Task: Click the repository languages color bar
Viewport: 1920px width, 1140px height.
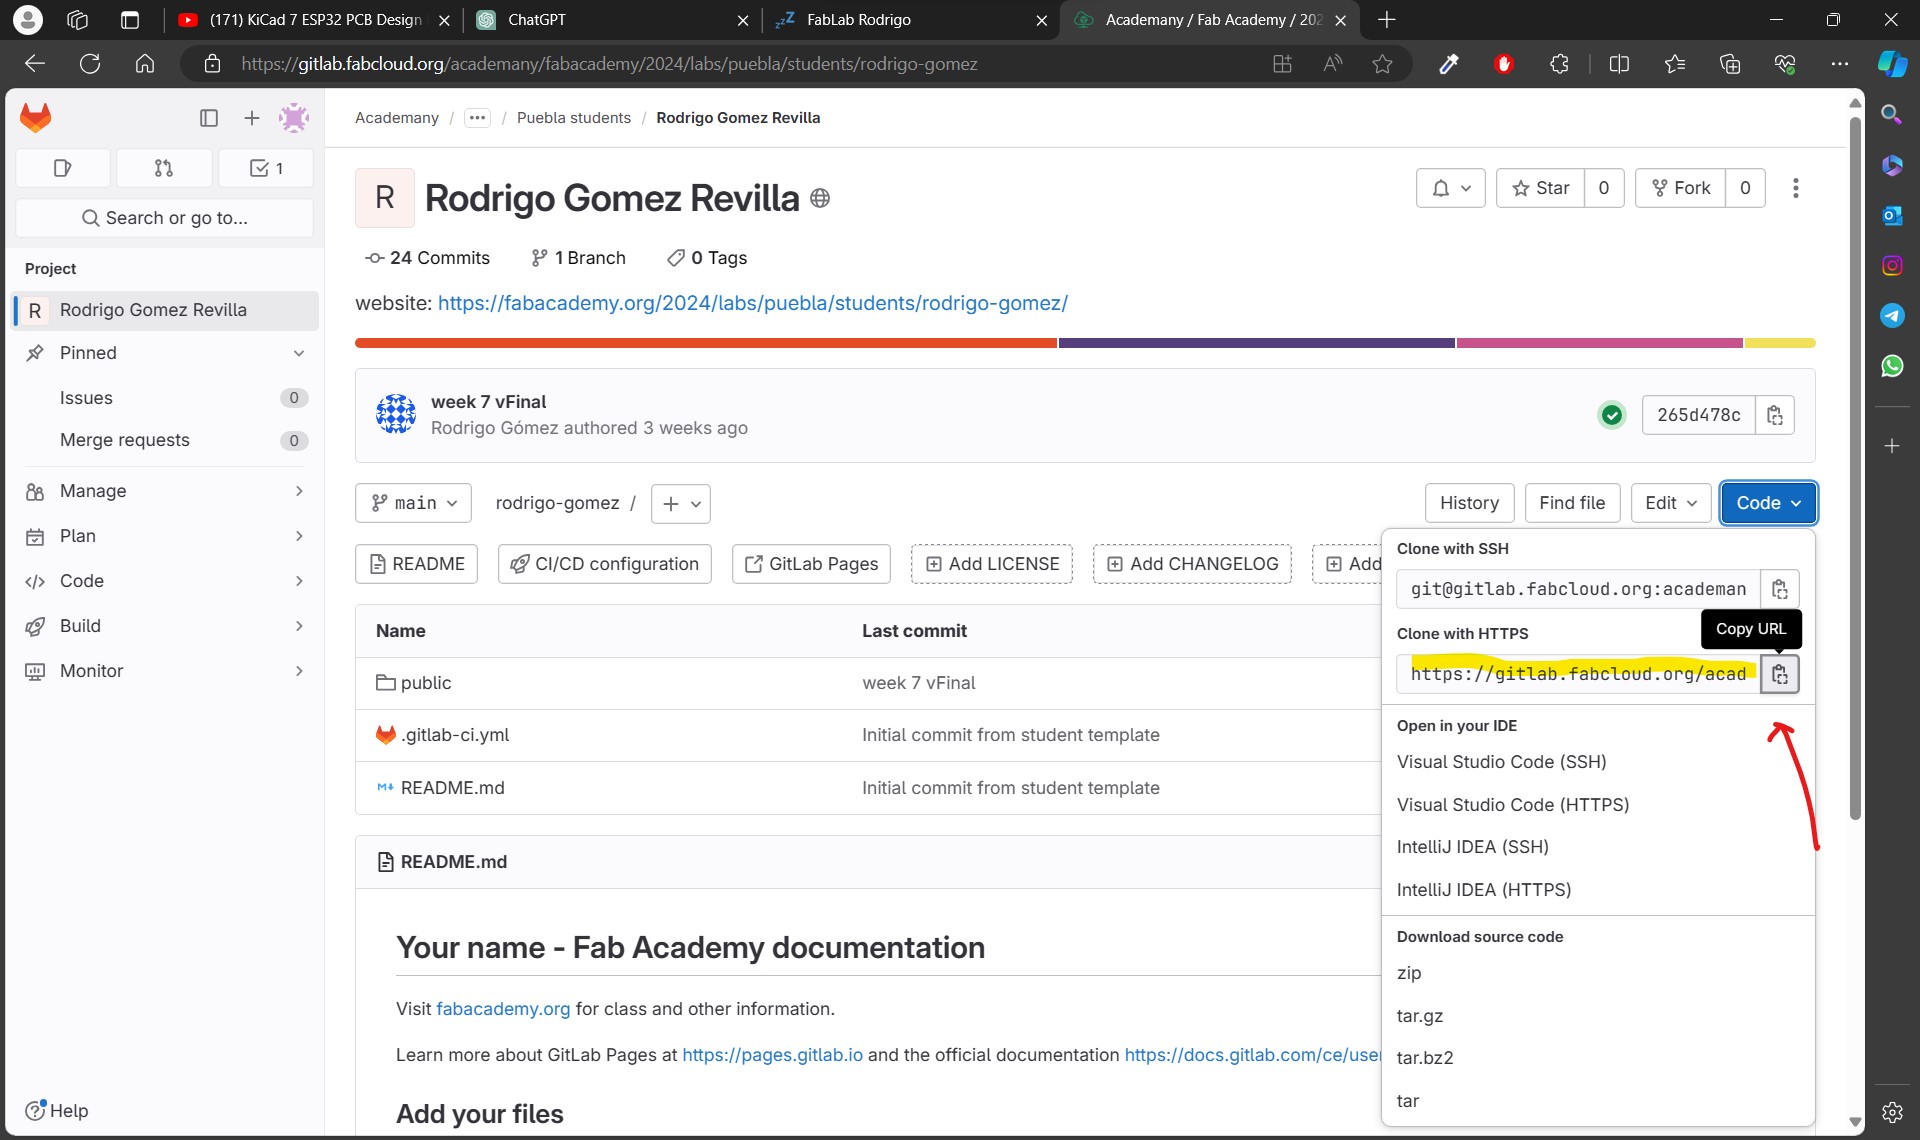Action: tap(1085, 343)
